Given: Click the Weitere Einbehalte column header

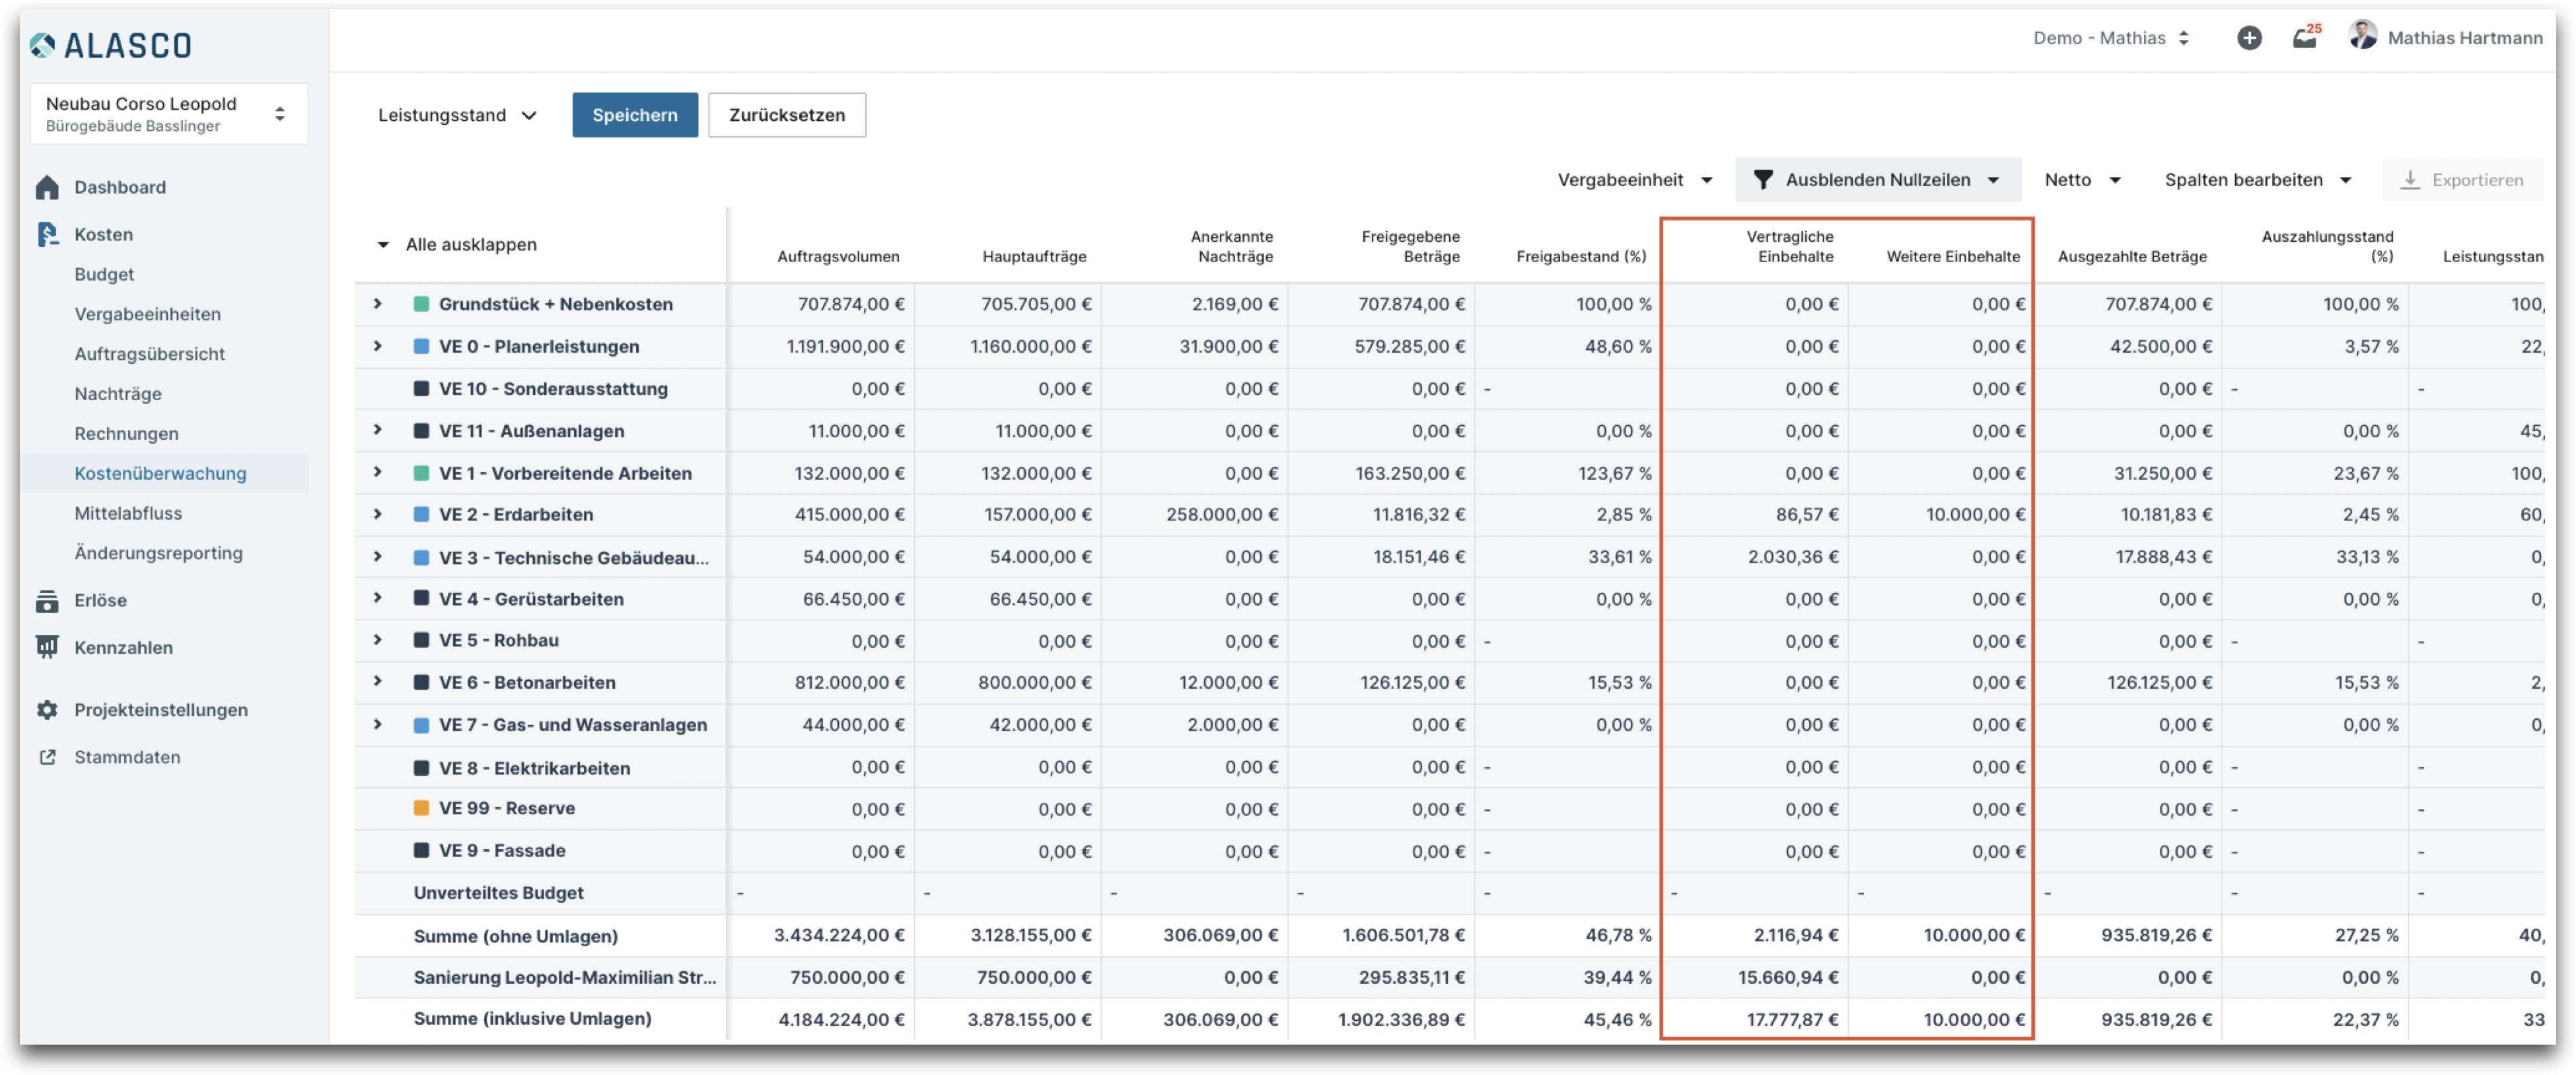Looking at the screenshot, I should [1953, 257].
